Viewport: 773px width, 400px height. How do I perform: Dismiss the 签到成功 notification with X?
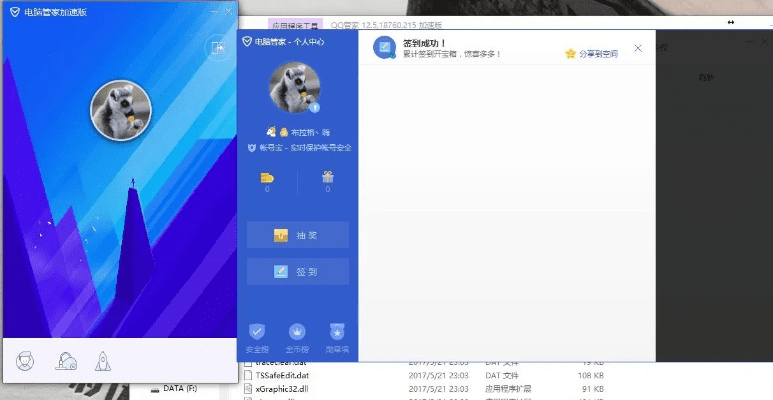[x=638, y=48]
